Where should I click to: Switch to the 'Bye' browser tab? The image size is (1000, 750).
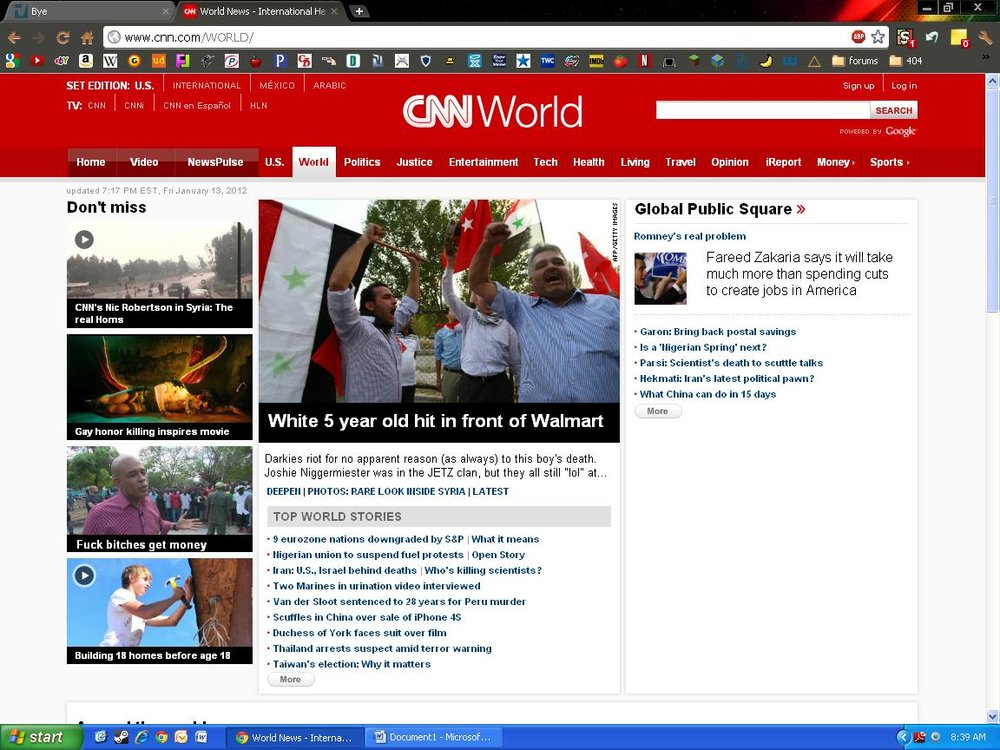pos(87,11)
